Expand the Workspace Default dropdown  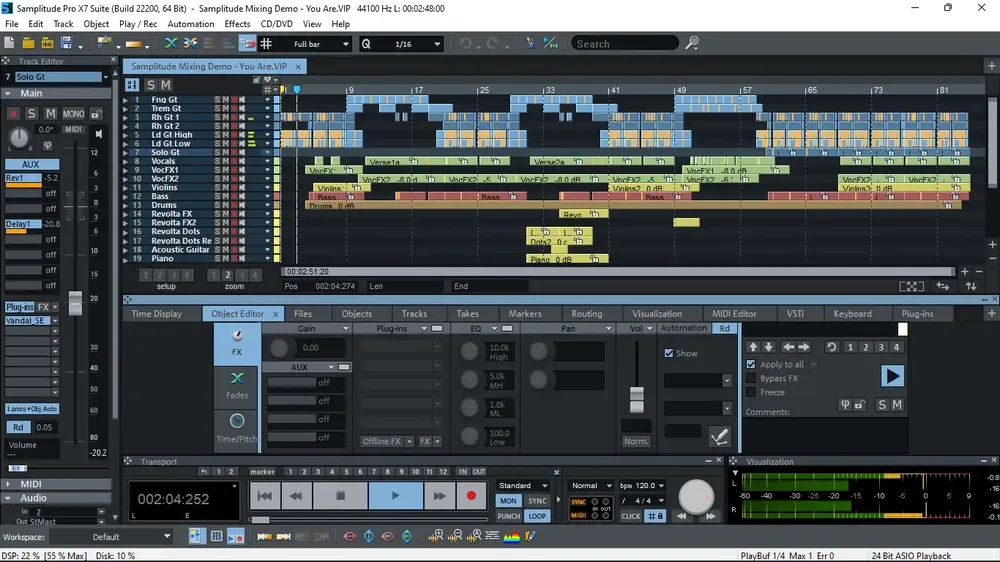131,537
